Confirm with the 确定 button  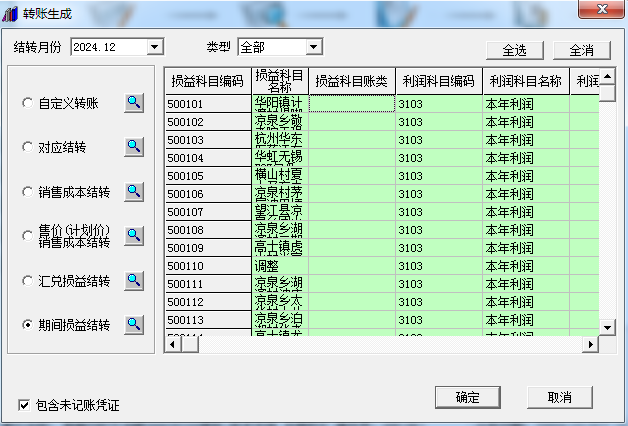click(x=467, y=397)
